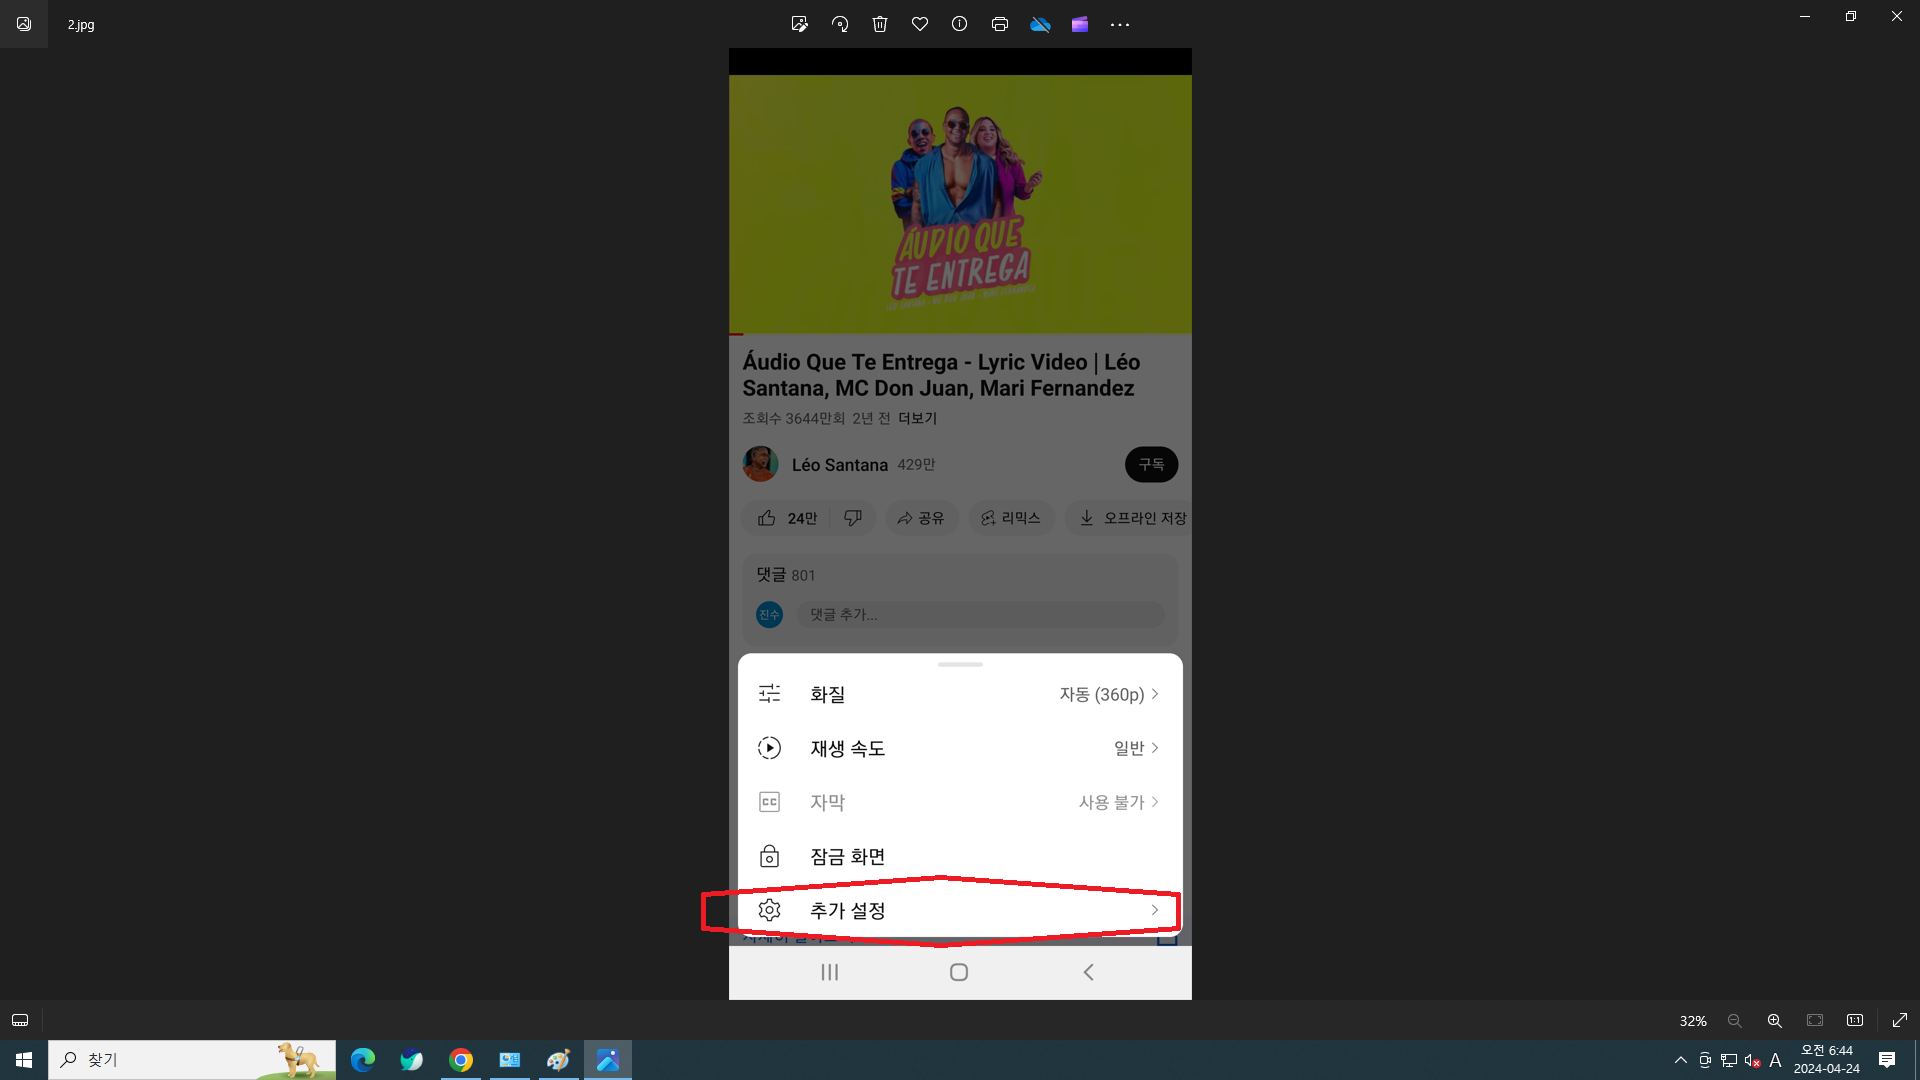Open the notification center icon
This screenshot has width=1920, height=1080.
coord(1887,1060)
